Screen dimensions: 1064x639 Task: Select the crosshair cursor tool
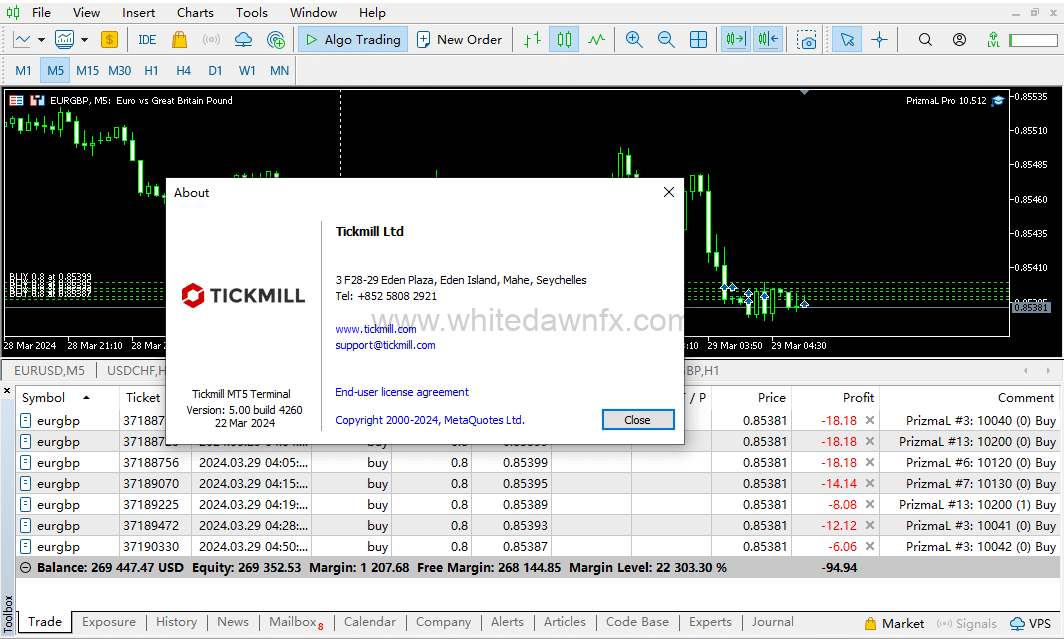point(879,40)
